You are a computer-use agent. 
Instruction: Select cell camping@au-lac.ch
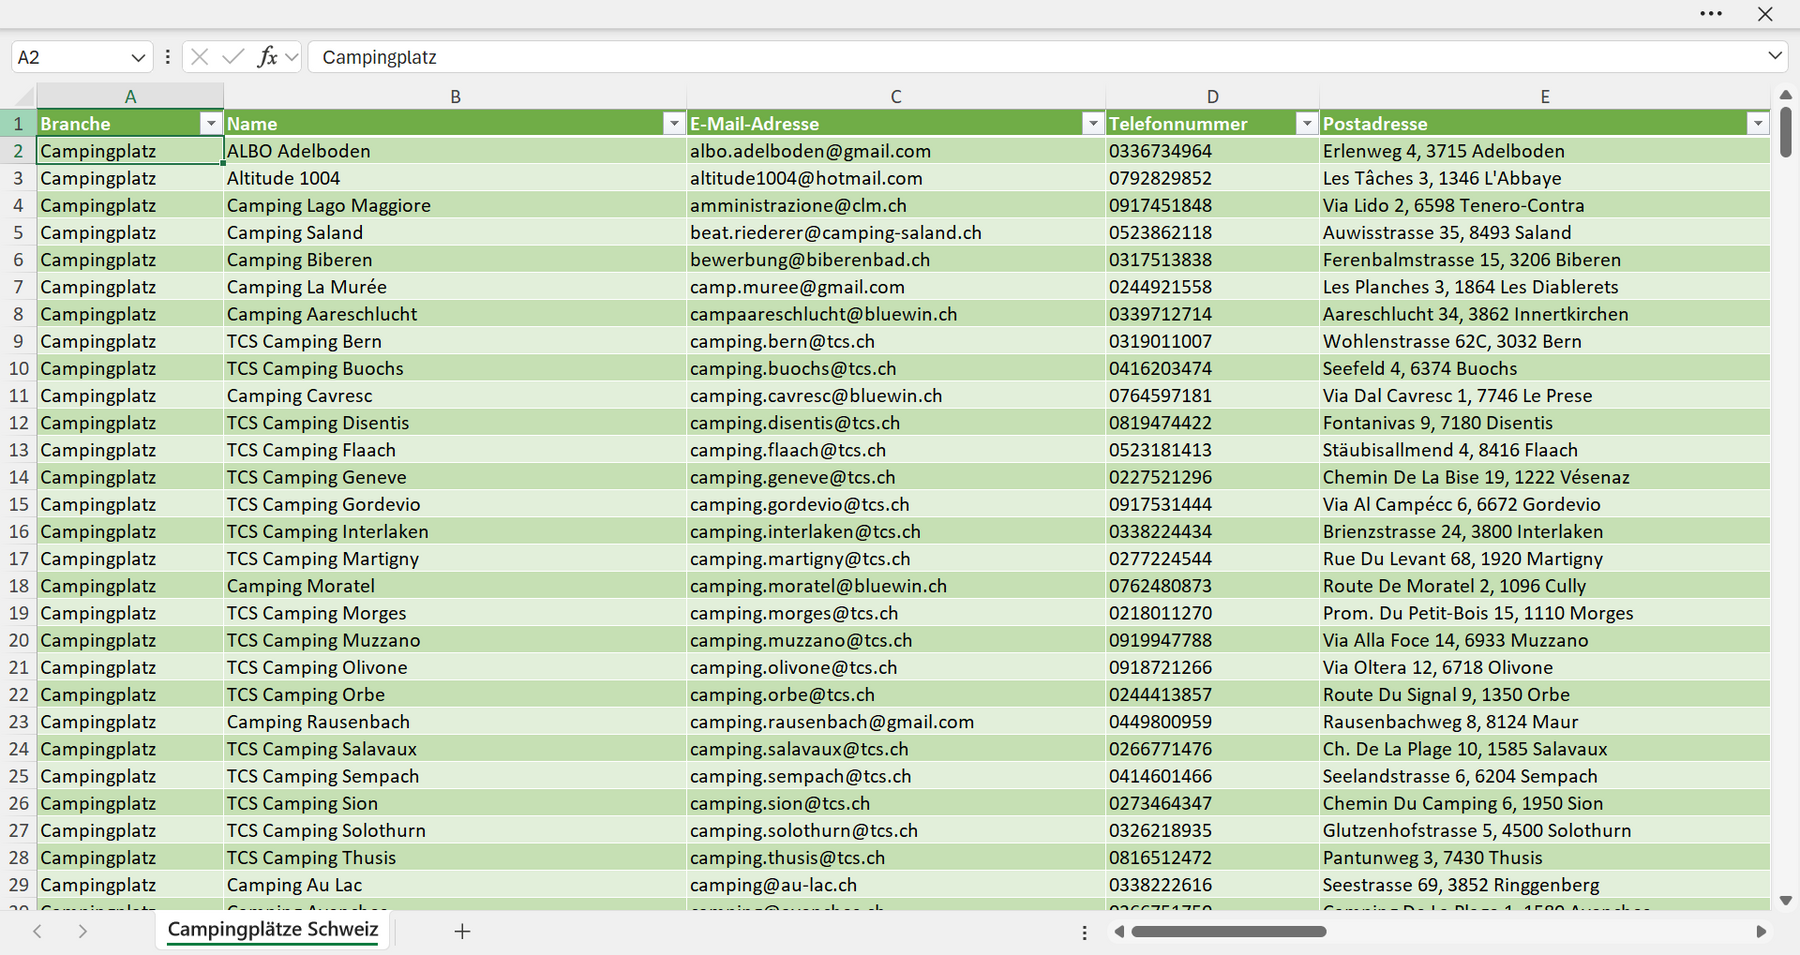[x=896, y=885]
